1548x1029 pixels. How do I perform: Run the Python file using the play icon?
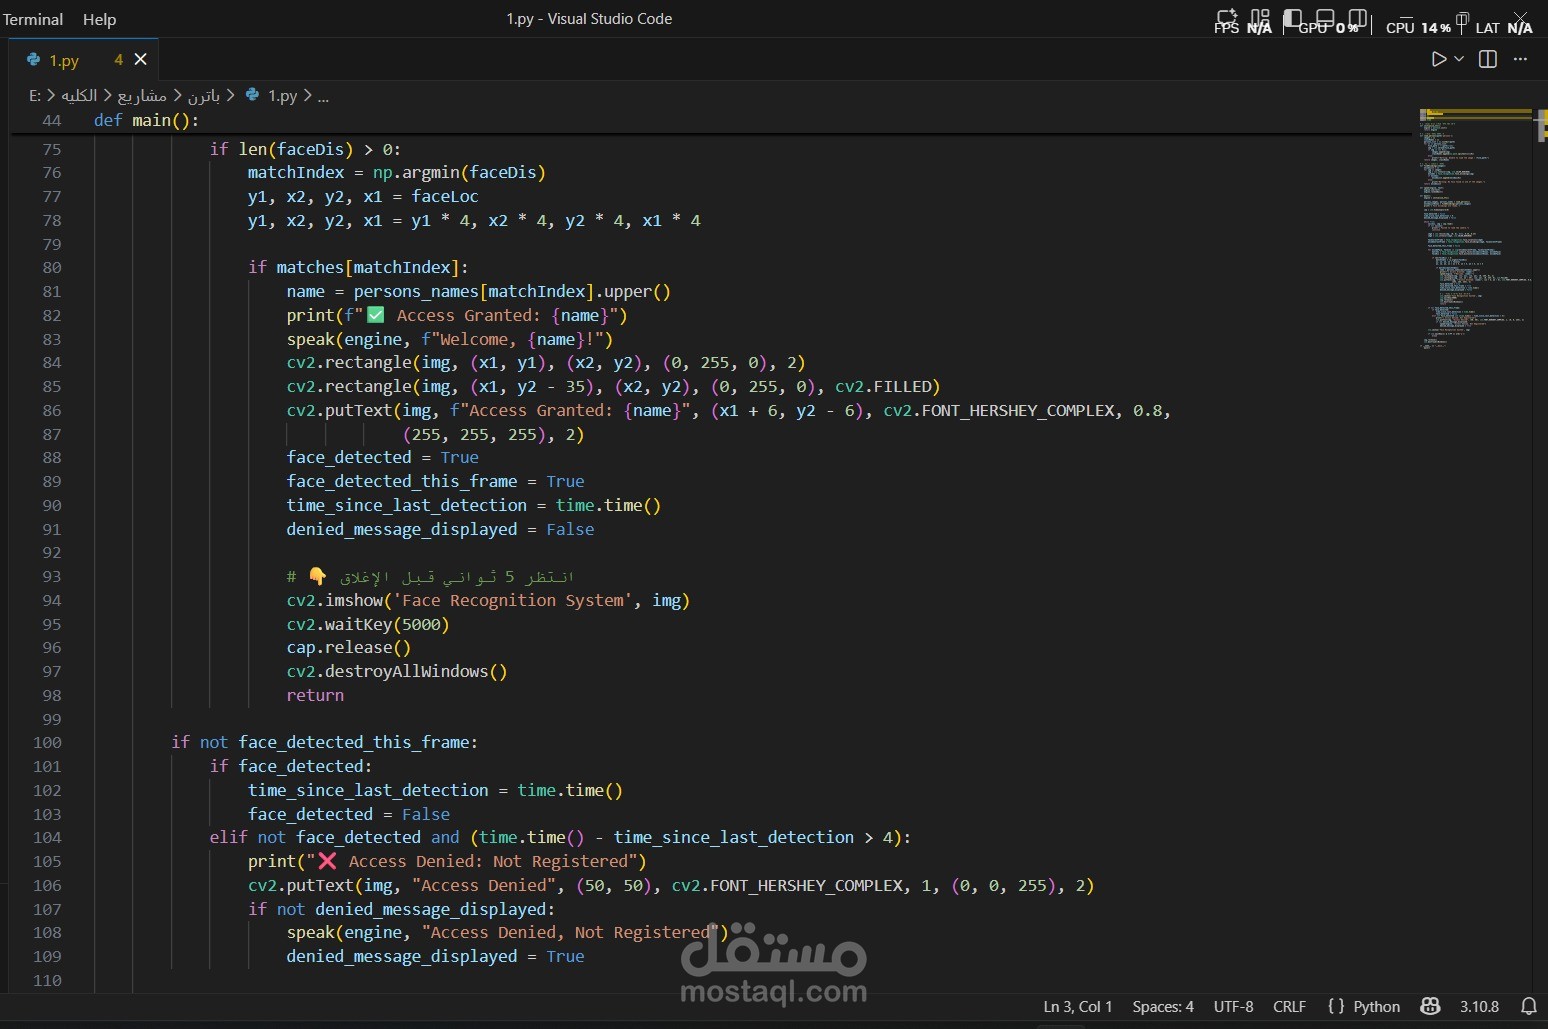coord(1440,59)
